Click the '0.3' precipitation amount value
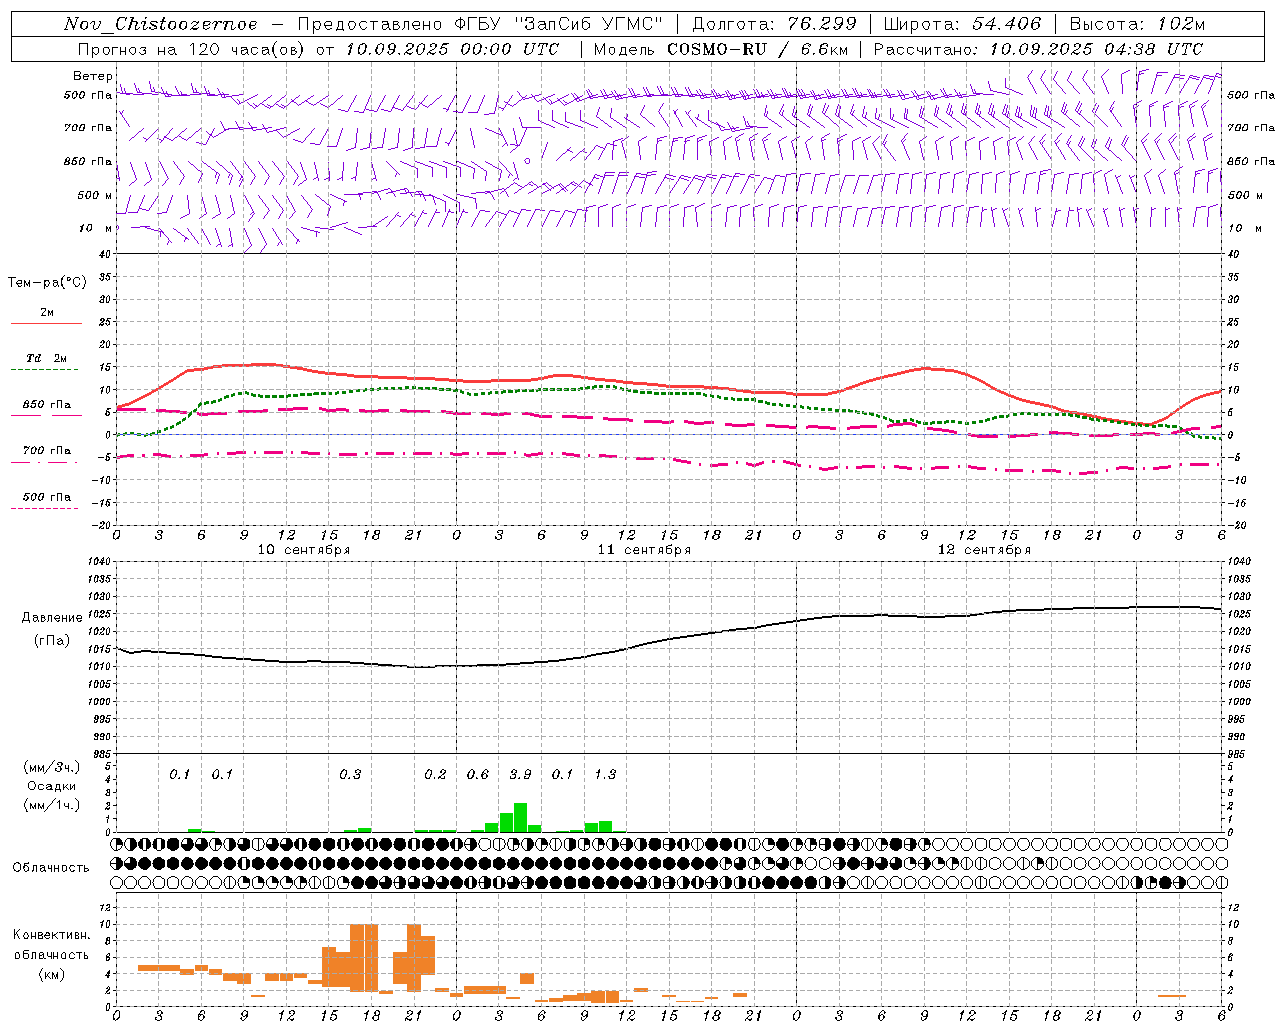The height and width of the screenshot is (1024, 1280). (350, 774)
